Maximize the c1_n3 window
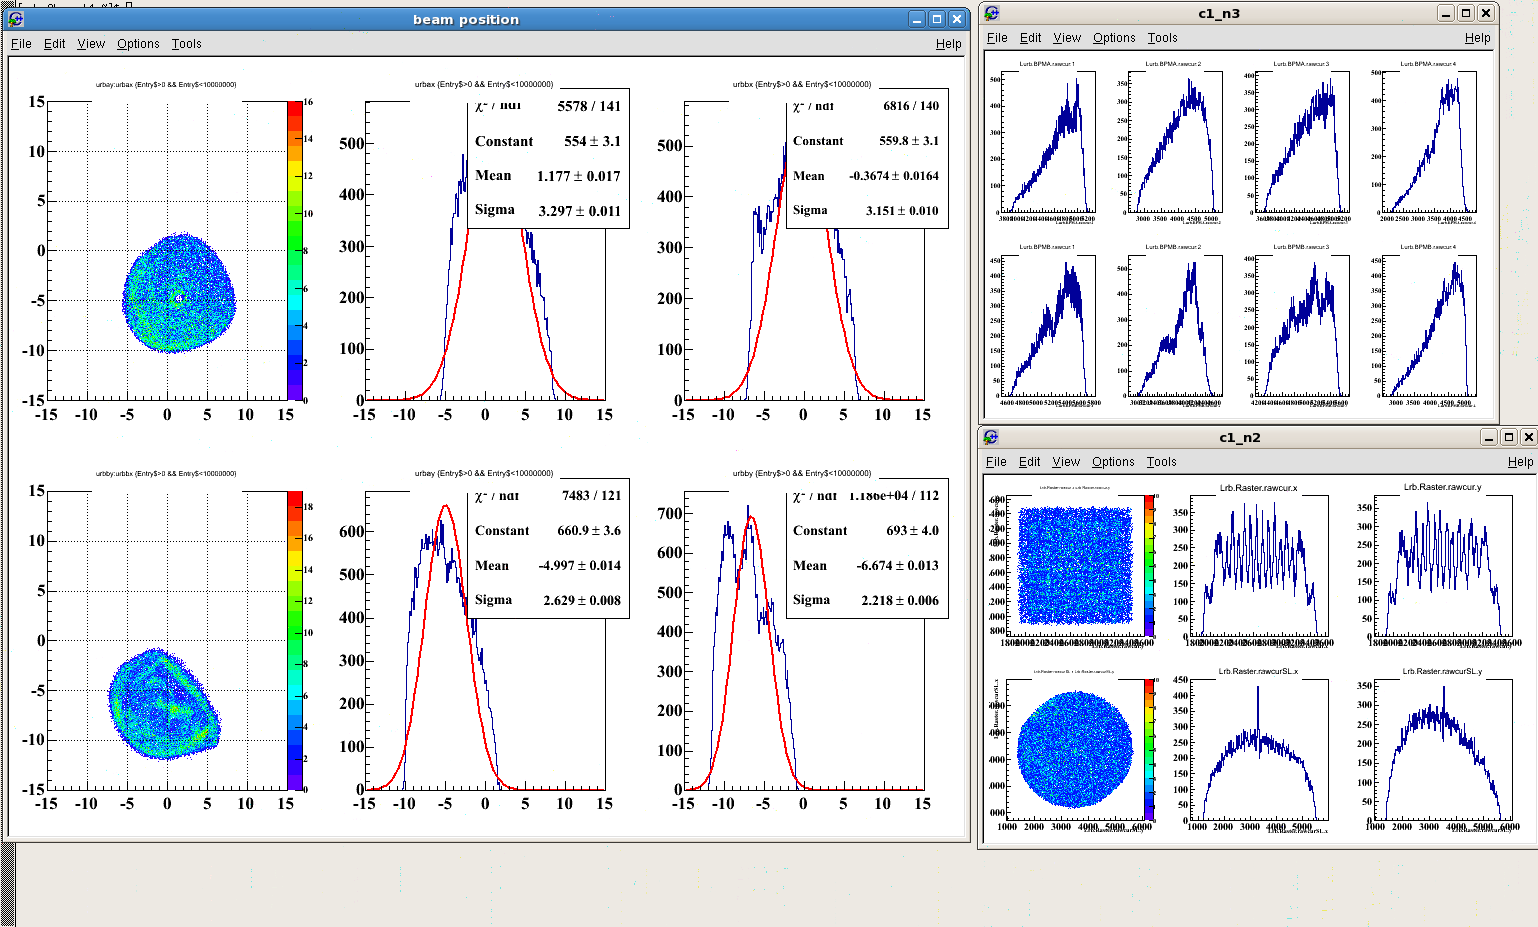 1466,13
